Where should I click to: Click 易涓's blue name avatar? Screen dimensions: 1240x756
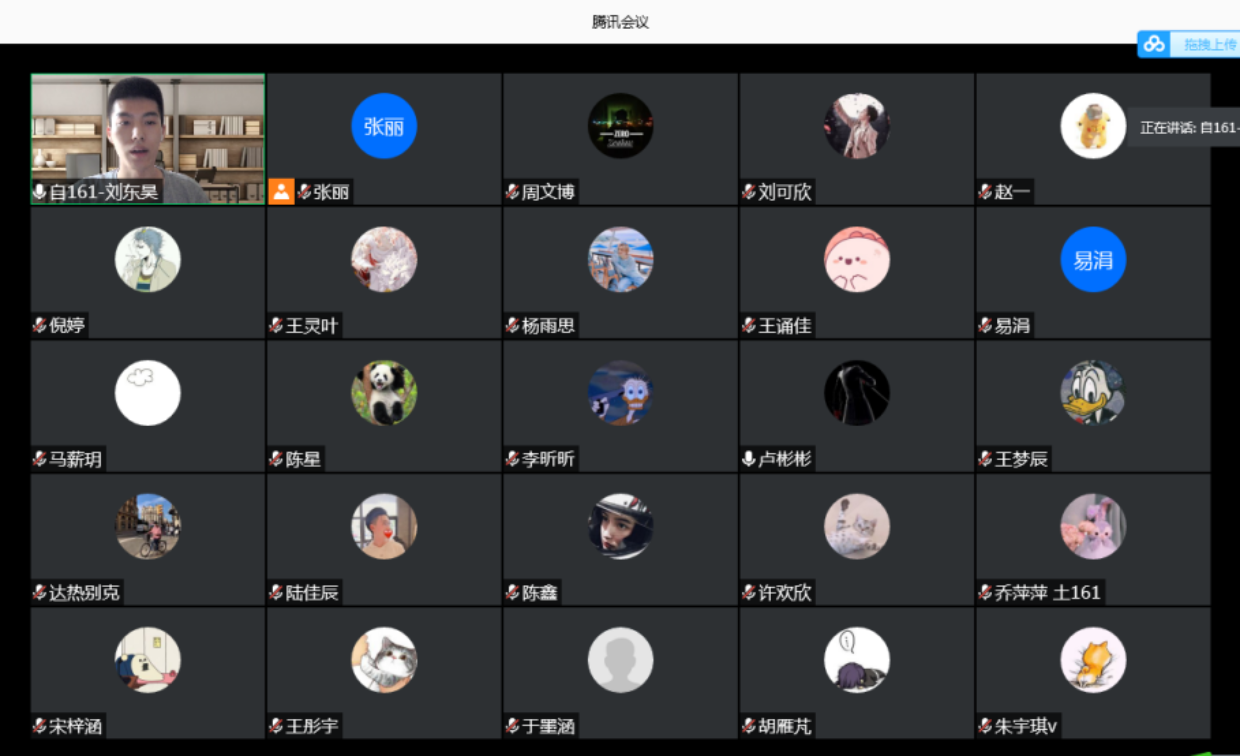[x=1093, y=260]
